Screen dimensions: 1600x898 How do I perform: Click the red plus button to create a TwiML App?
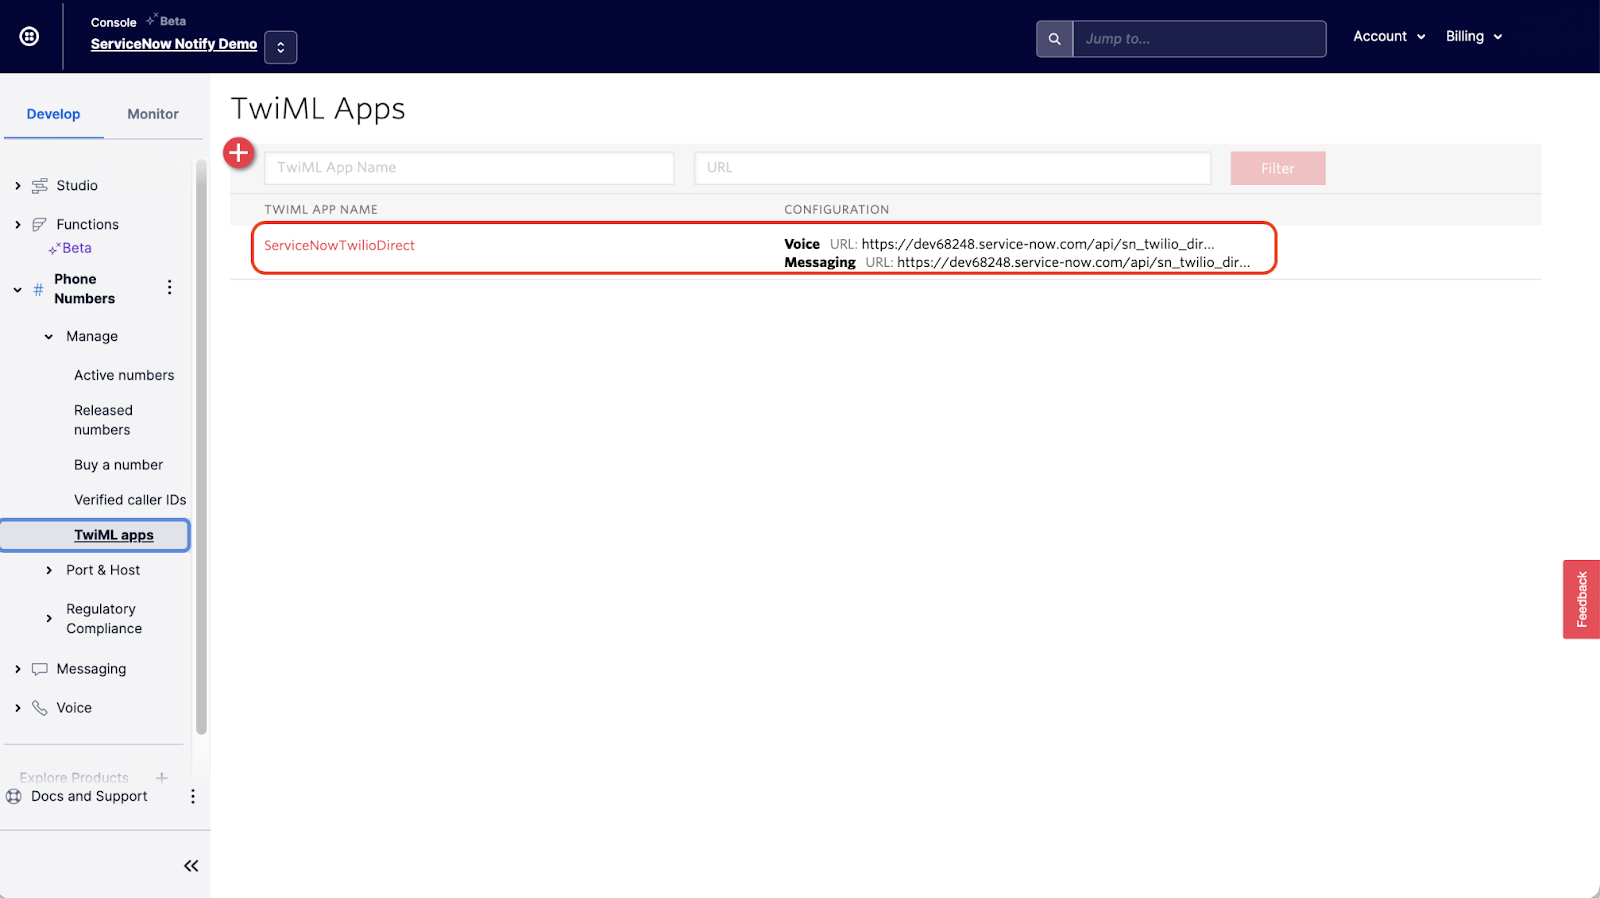239,153
